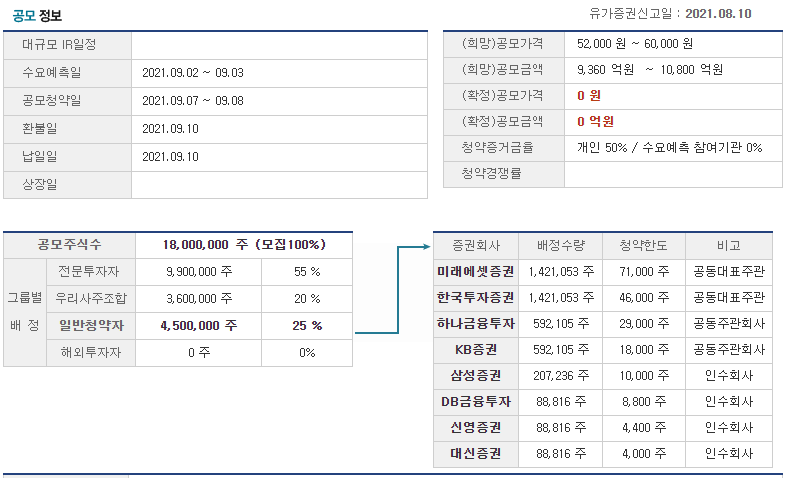Select the 하나금융투자 brokerage name
Screen dimensions: 792x478
coord(476,323)
